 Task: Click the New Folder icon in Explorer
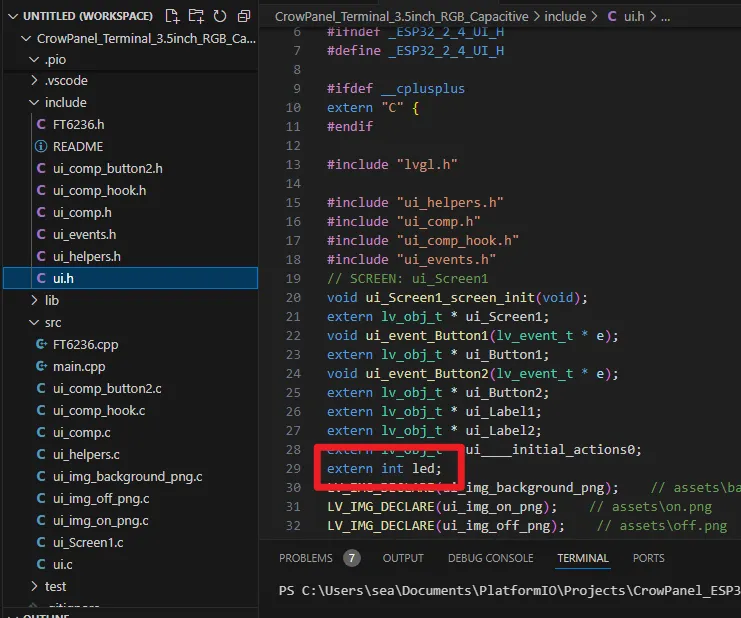tap(197, 16)
